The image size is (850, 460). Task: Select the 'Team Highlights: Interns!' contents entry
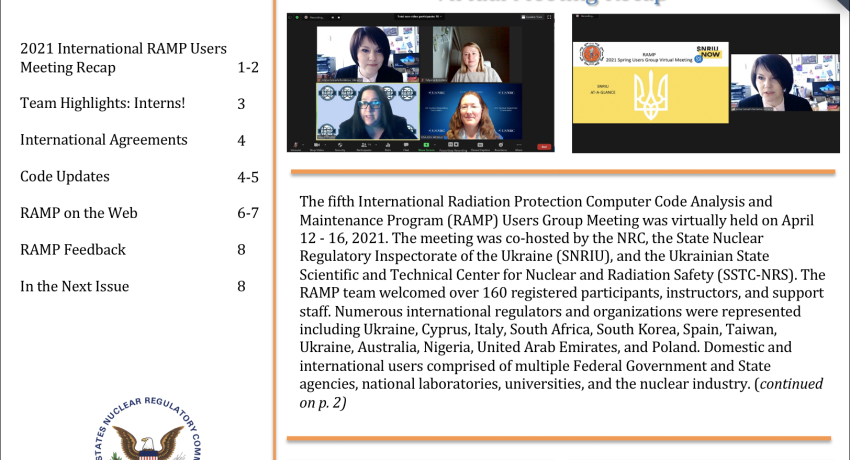[102, 103]
